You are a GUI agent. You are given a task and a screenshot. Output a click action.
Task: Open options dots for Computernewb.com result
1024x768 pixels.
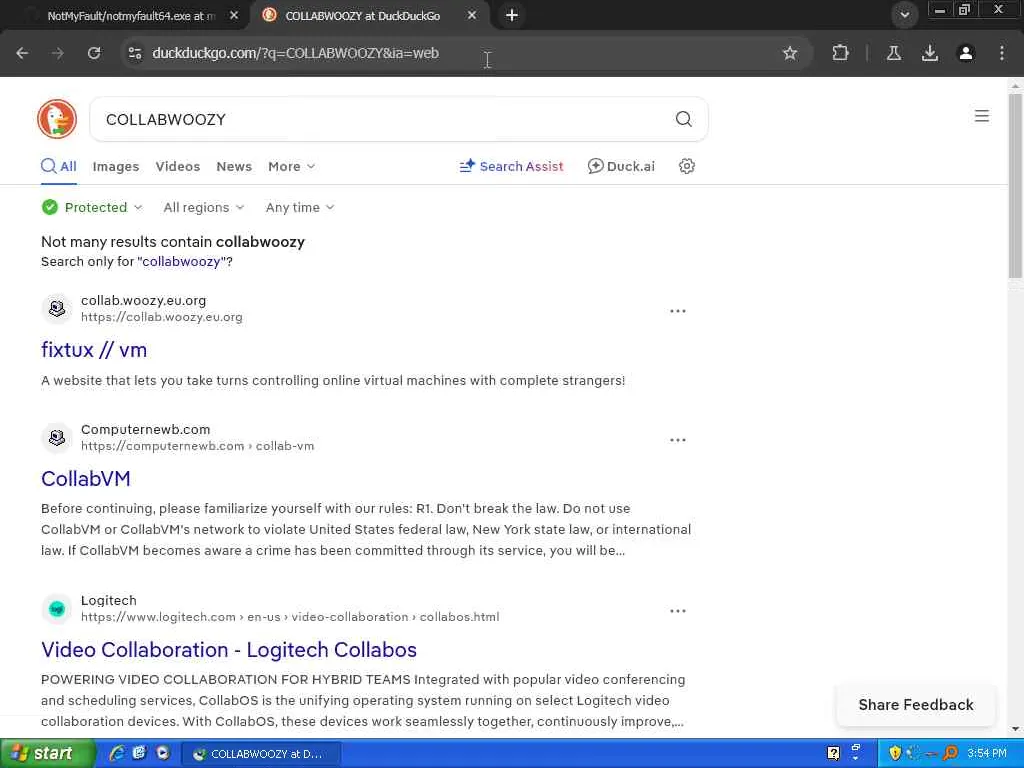678,440
